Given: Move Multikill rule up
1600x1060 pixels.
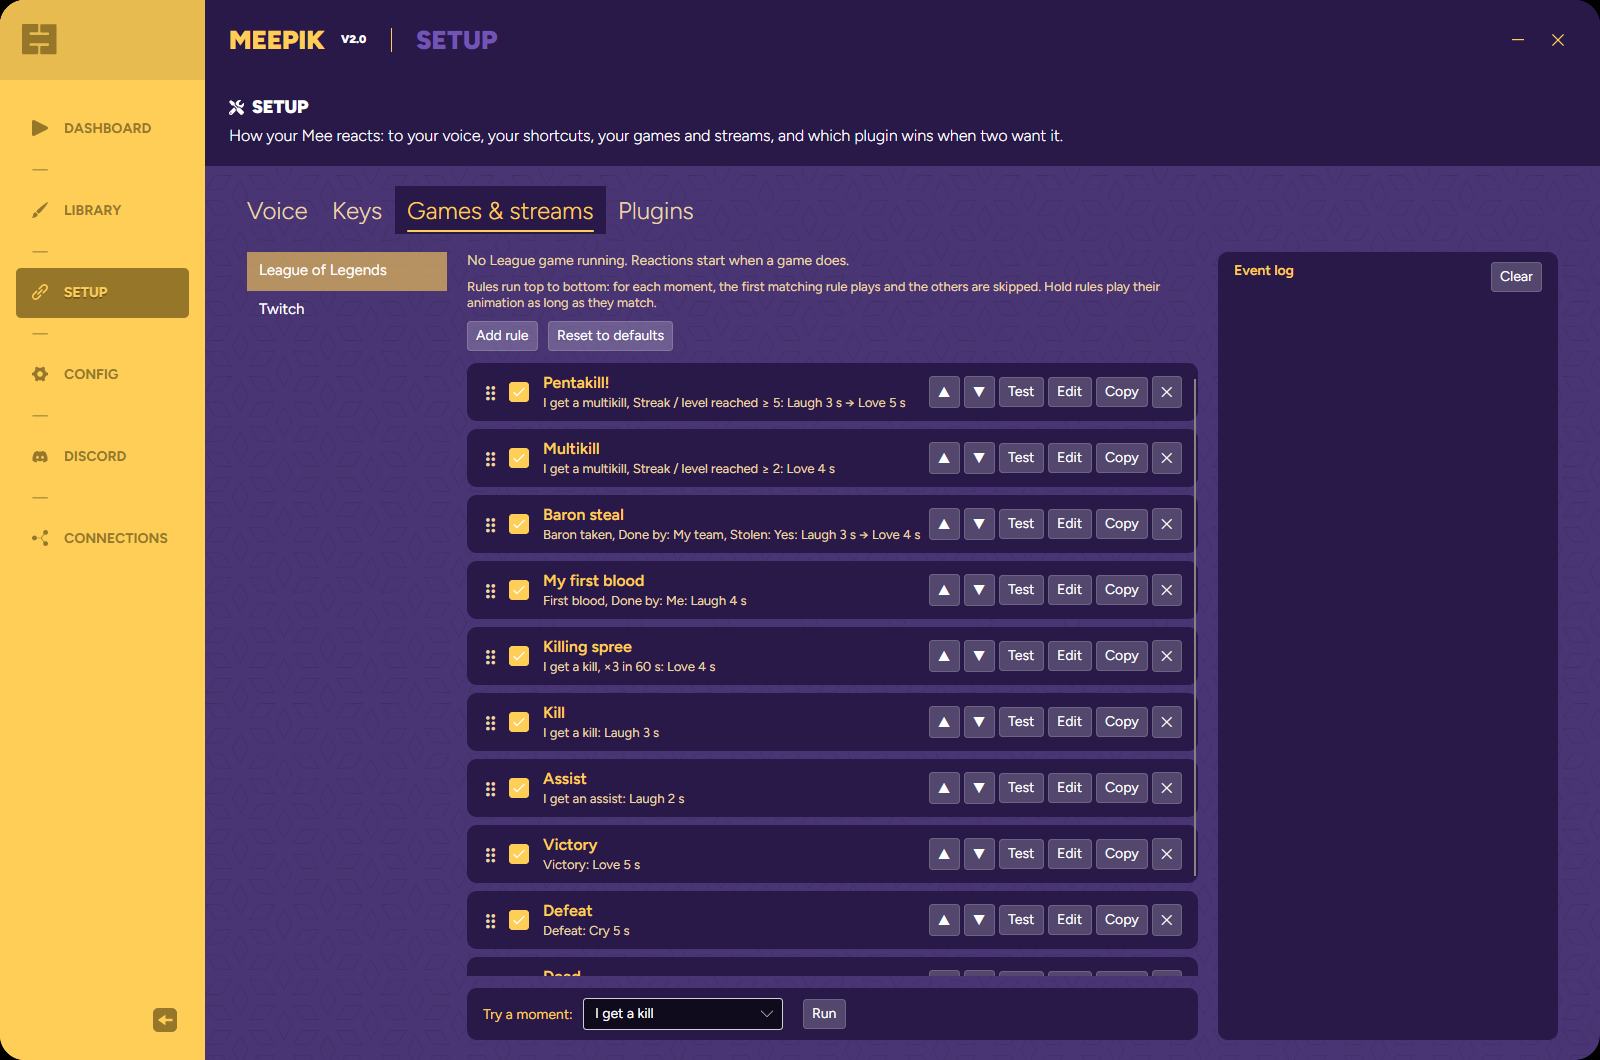Looking at the screenshot, I should [x=944, y=458].
